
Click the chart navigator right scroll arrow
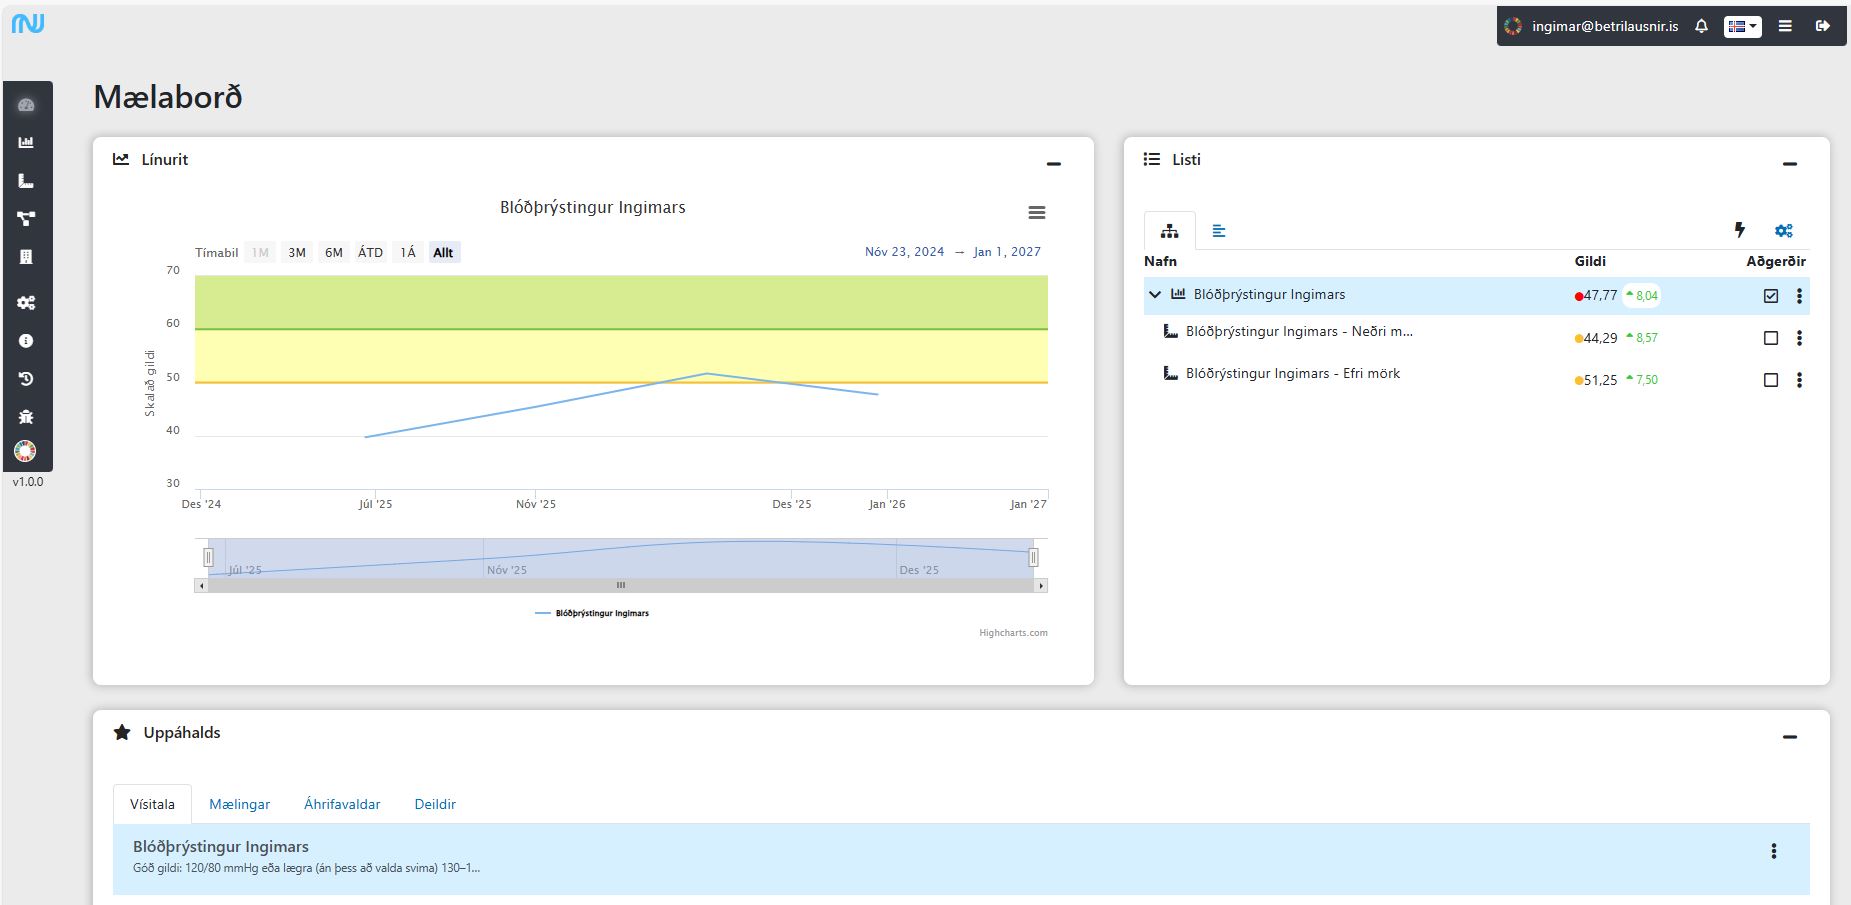click(x=1041, y=586)
